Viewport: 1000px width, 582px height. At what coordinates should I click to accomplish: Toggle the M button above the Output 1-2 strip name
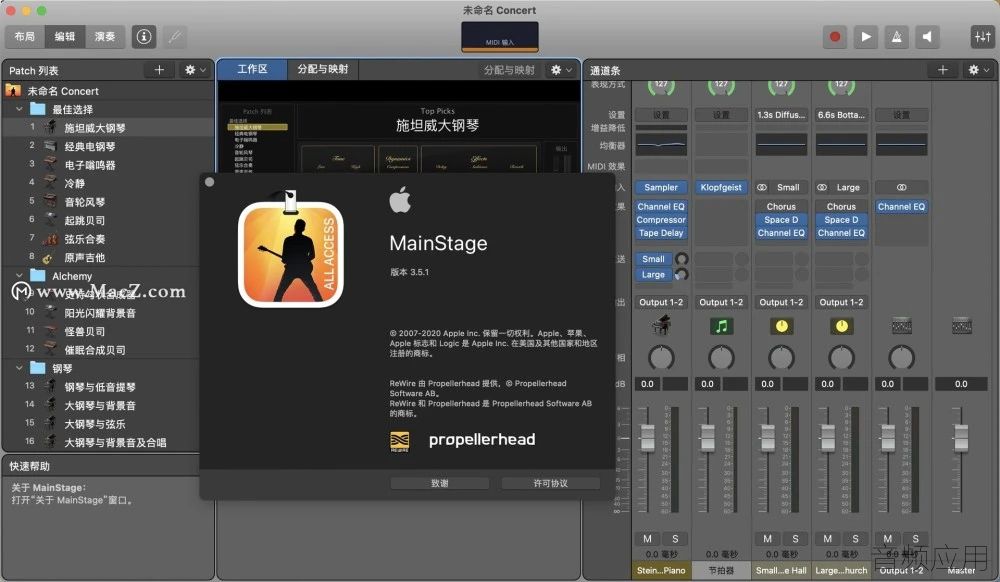click(x=887, y=539)
